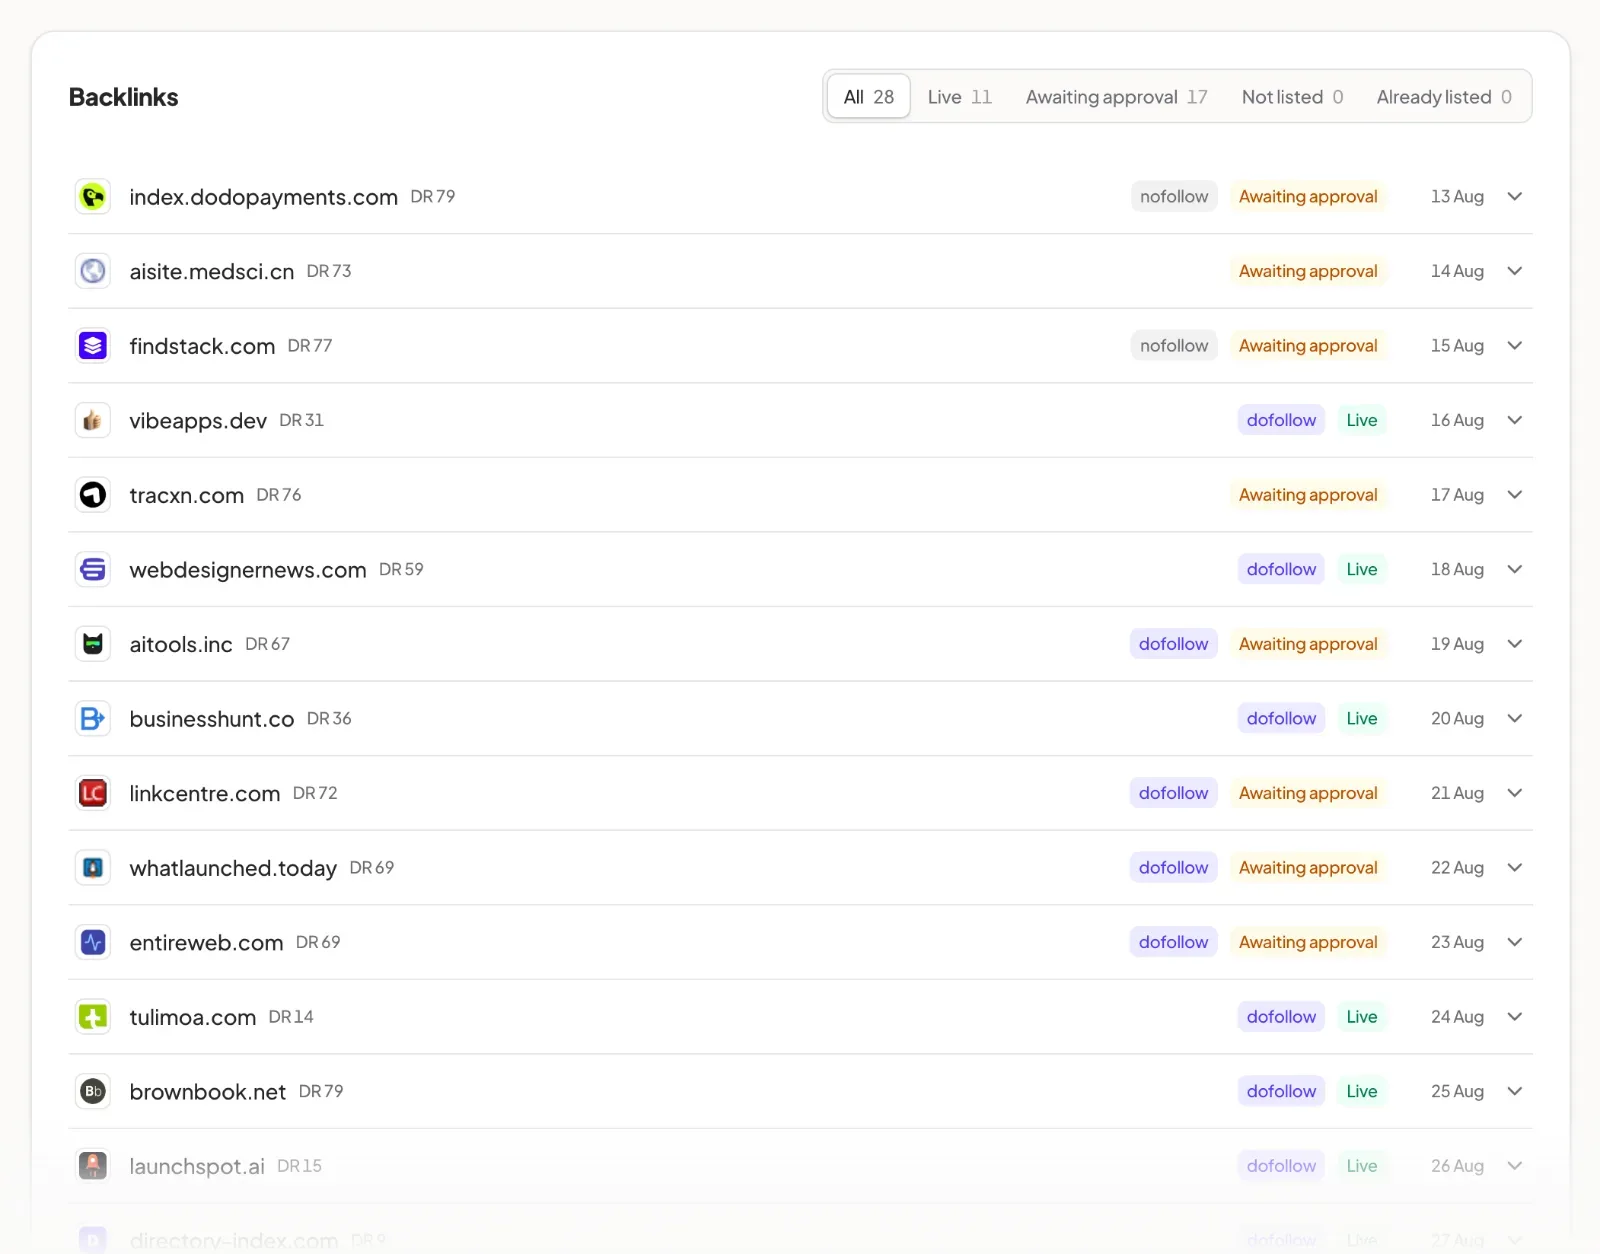Open the tracxn.com domain link

[x=187, y=495]
